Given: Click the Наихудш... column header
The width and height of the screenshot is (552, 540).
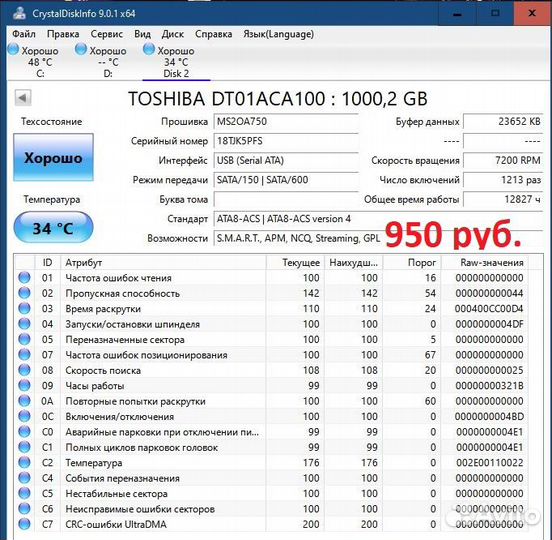Looking at the screenshot, I should (x=353, y=263).
